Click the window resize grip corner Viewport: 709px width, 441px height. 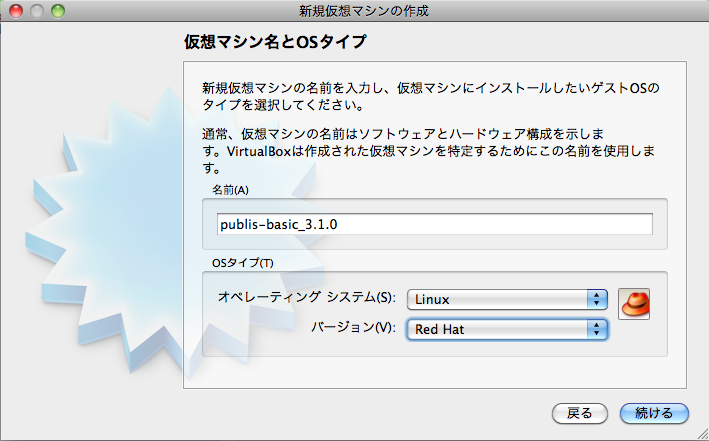[x=702, y=434]
